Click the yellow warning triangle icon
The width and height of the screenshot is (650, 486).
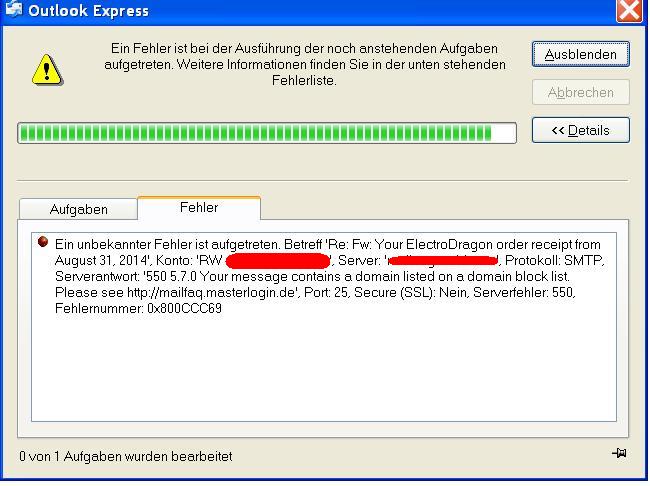click(x=47, y=70)
